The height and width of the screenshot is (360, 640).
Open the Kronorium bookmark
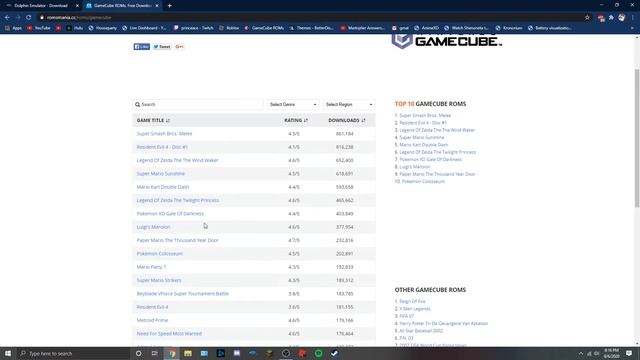pos(509,28)
